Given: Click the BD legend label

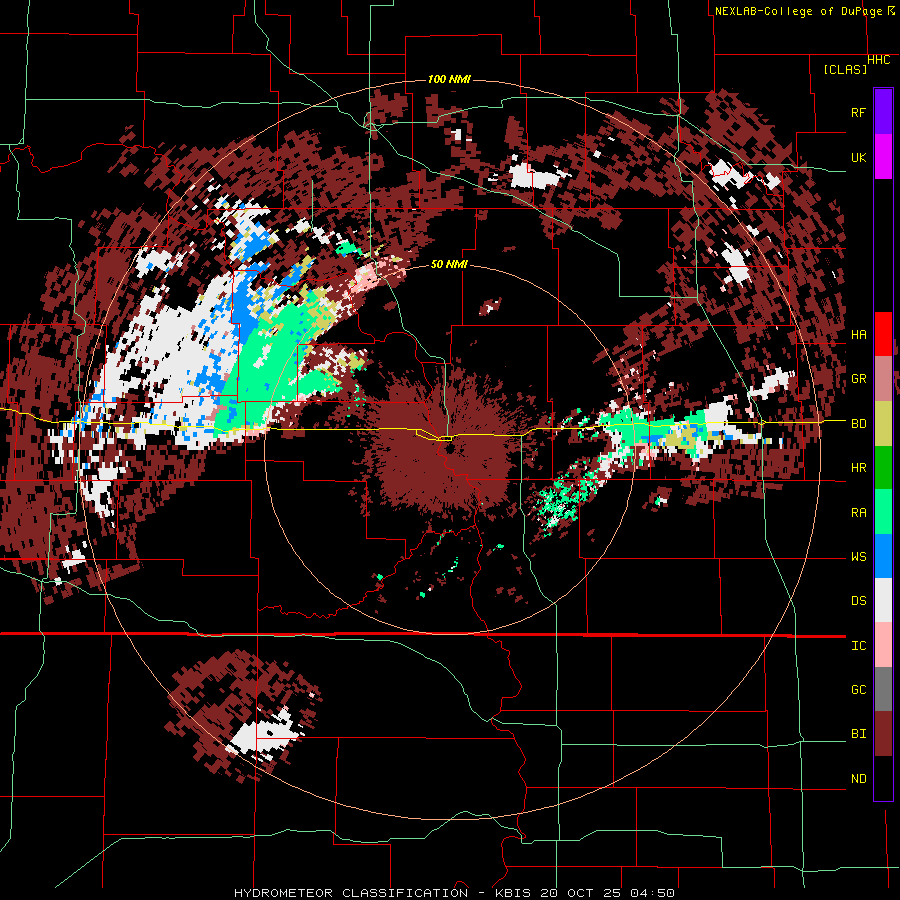Looking at the screenshot, I should (x=858, y=424).
